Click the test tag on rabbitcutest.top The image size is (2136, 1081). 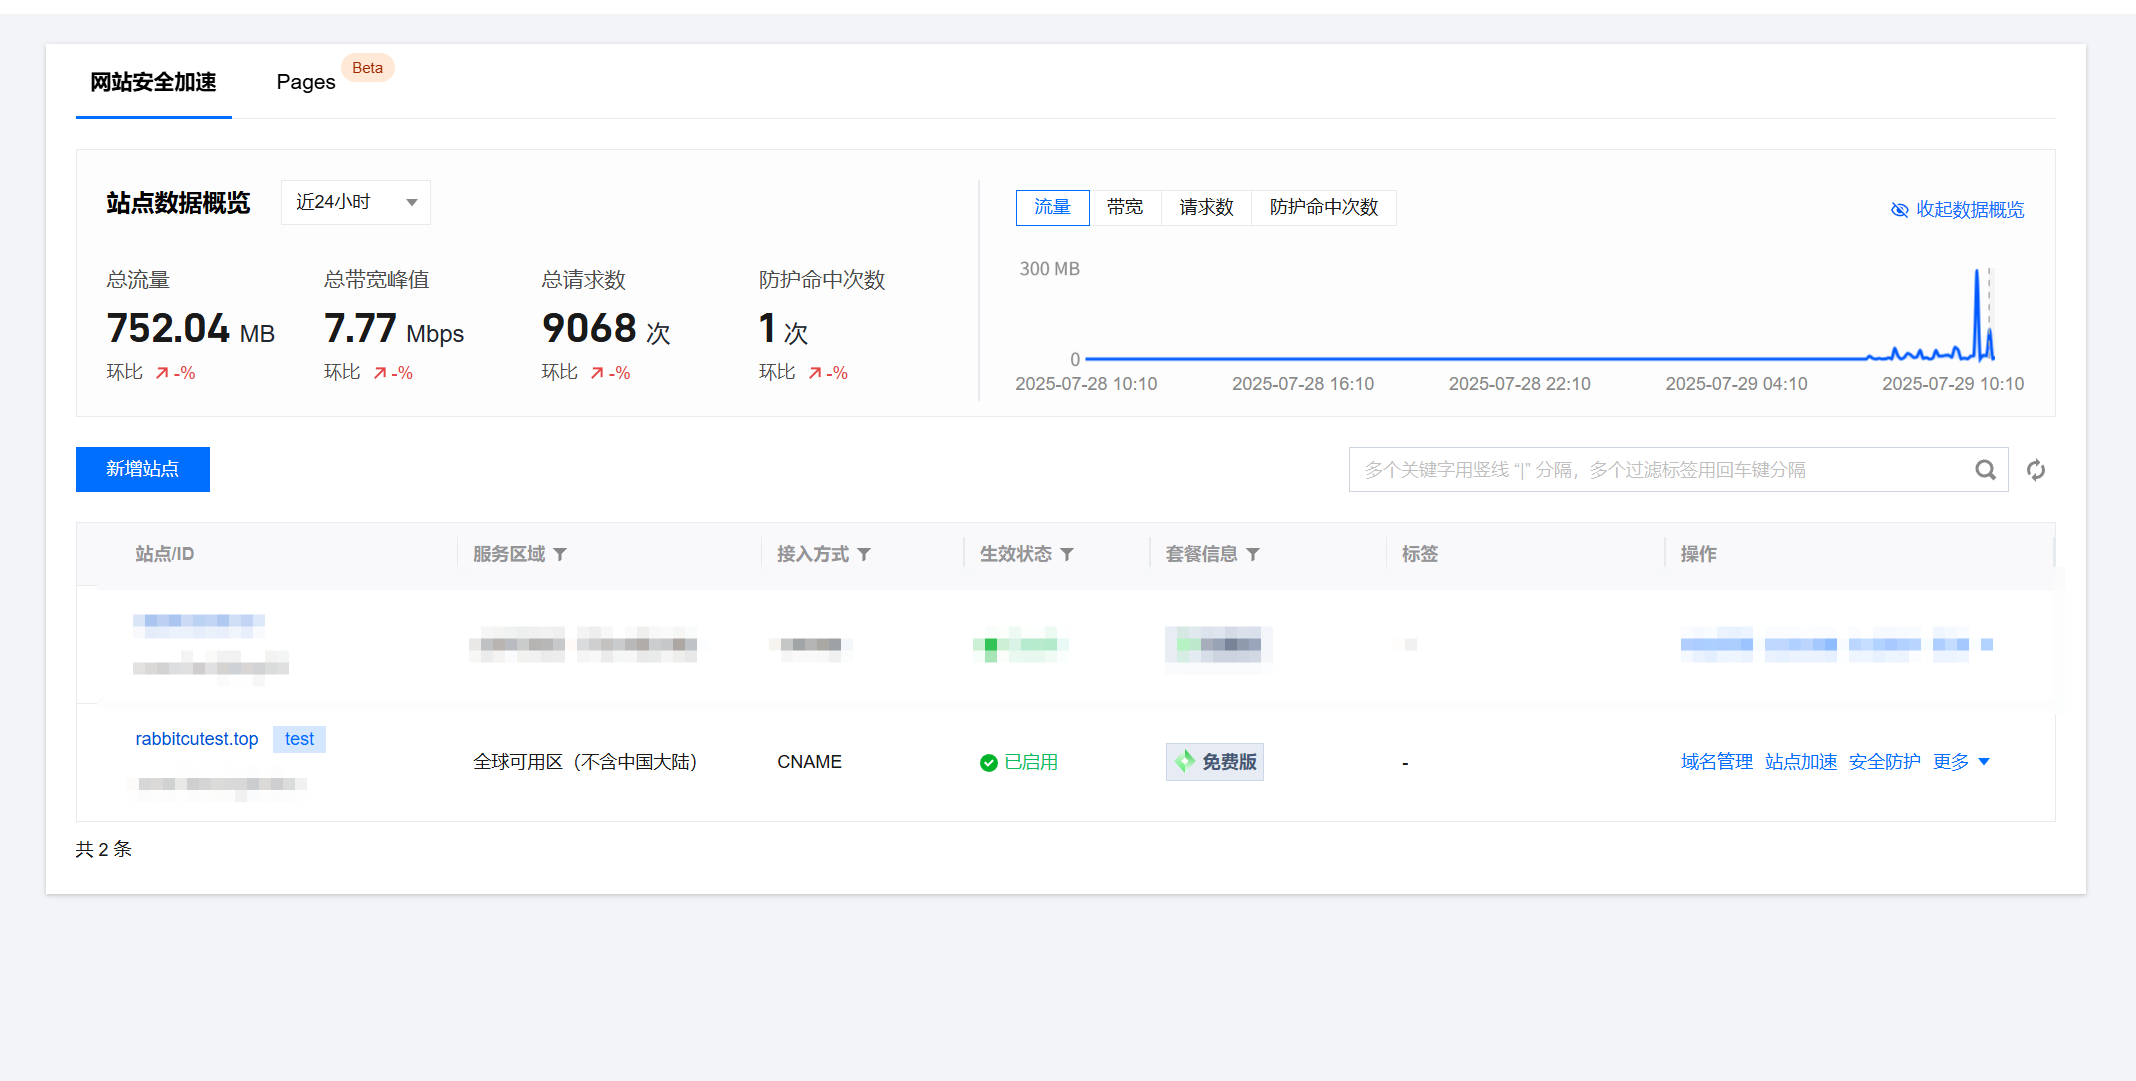pos(299,739)
